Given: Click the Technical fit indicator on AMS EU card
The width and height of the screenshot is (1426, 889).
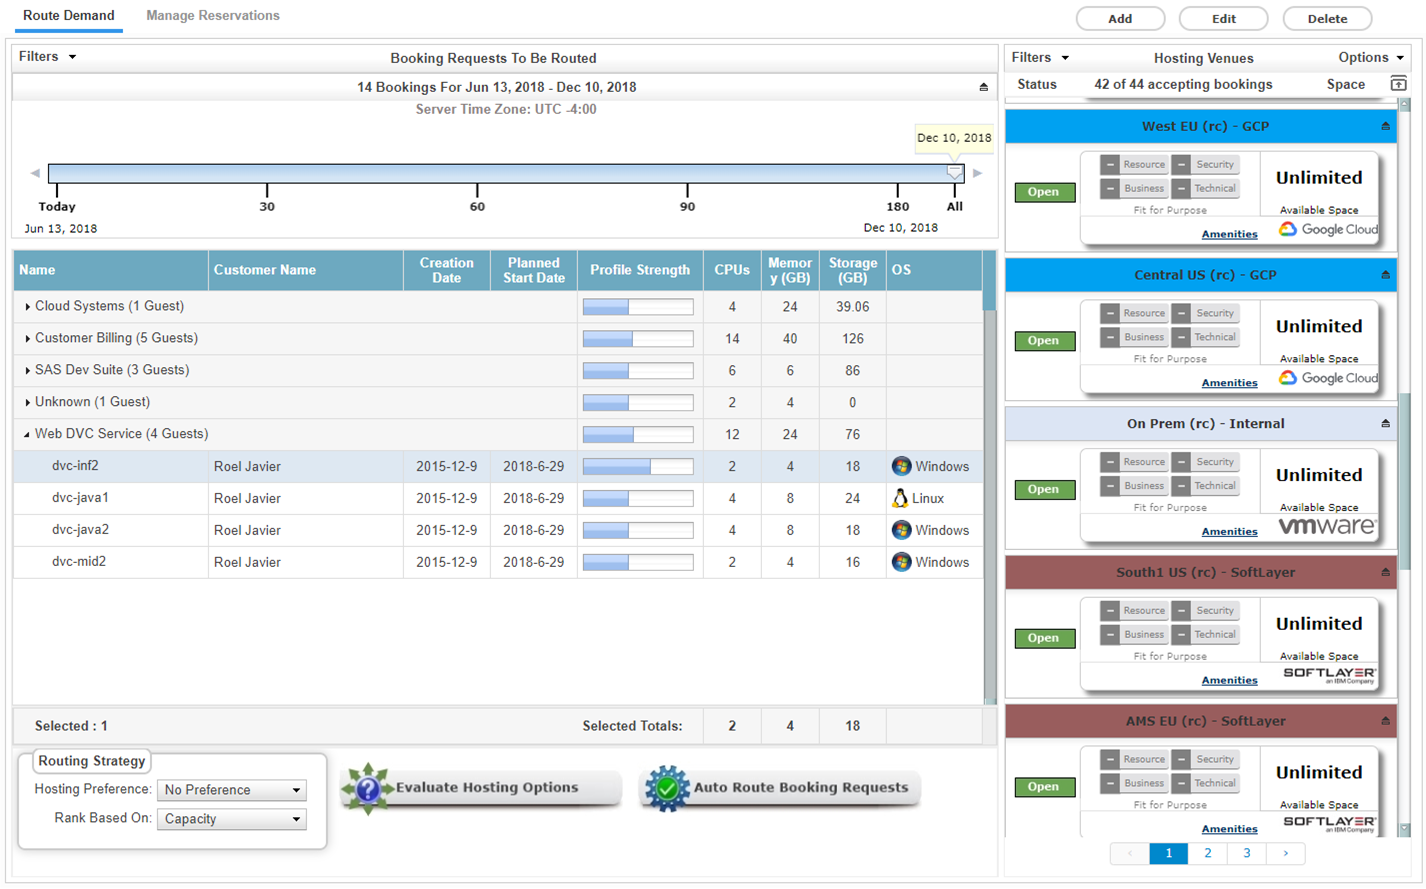Looking at the screenshot, I should pyautogui.click(x=1205, y=783).
